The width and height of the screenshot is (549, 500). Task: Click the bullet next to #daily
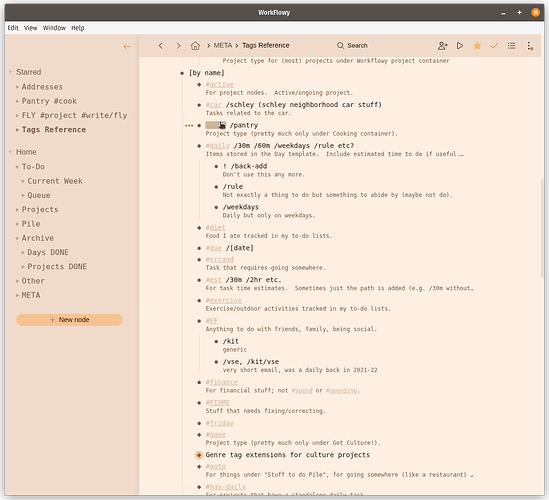(x=199, y=146)
